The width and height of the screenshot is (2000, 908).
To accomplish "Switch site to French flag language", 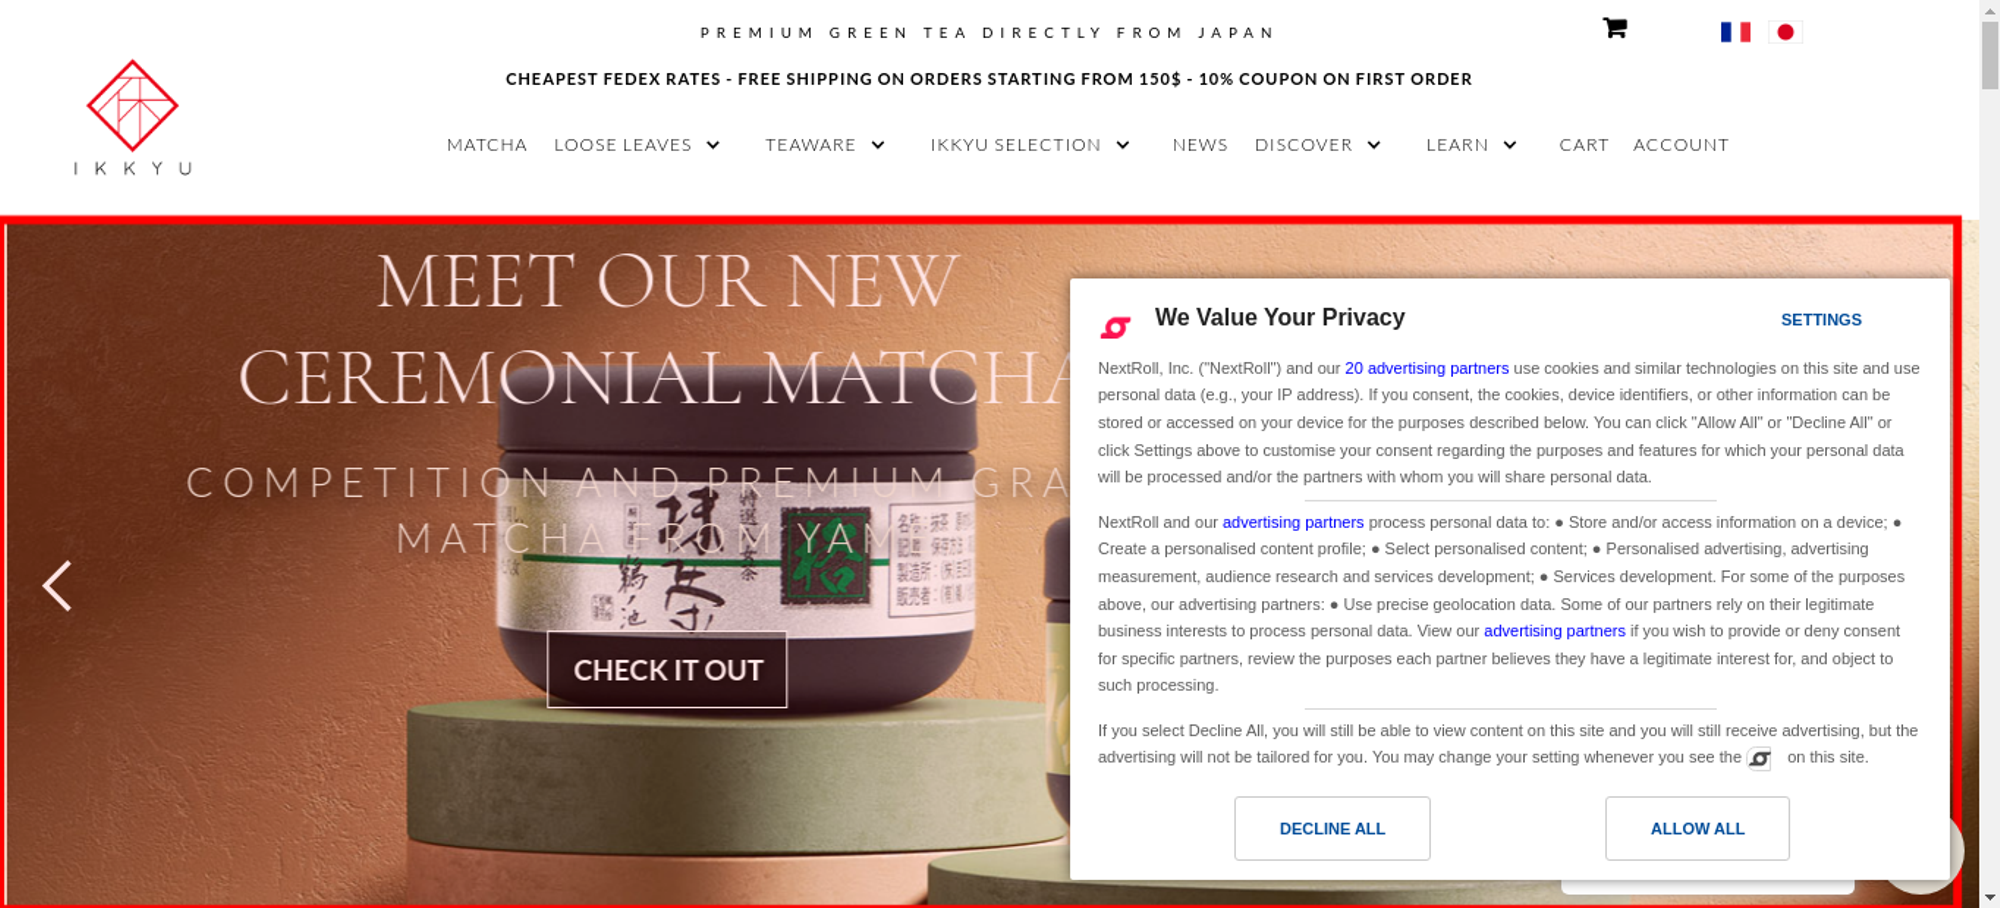I will 1735,32.
